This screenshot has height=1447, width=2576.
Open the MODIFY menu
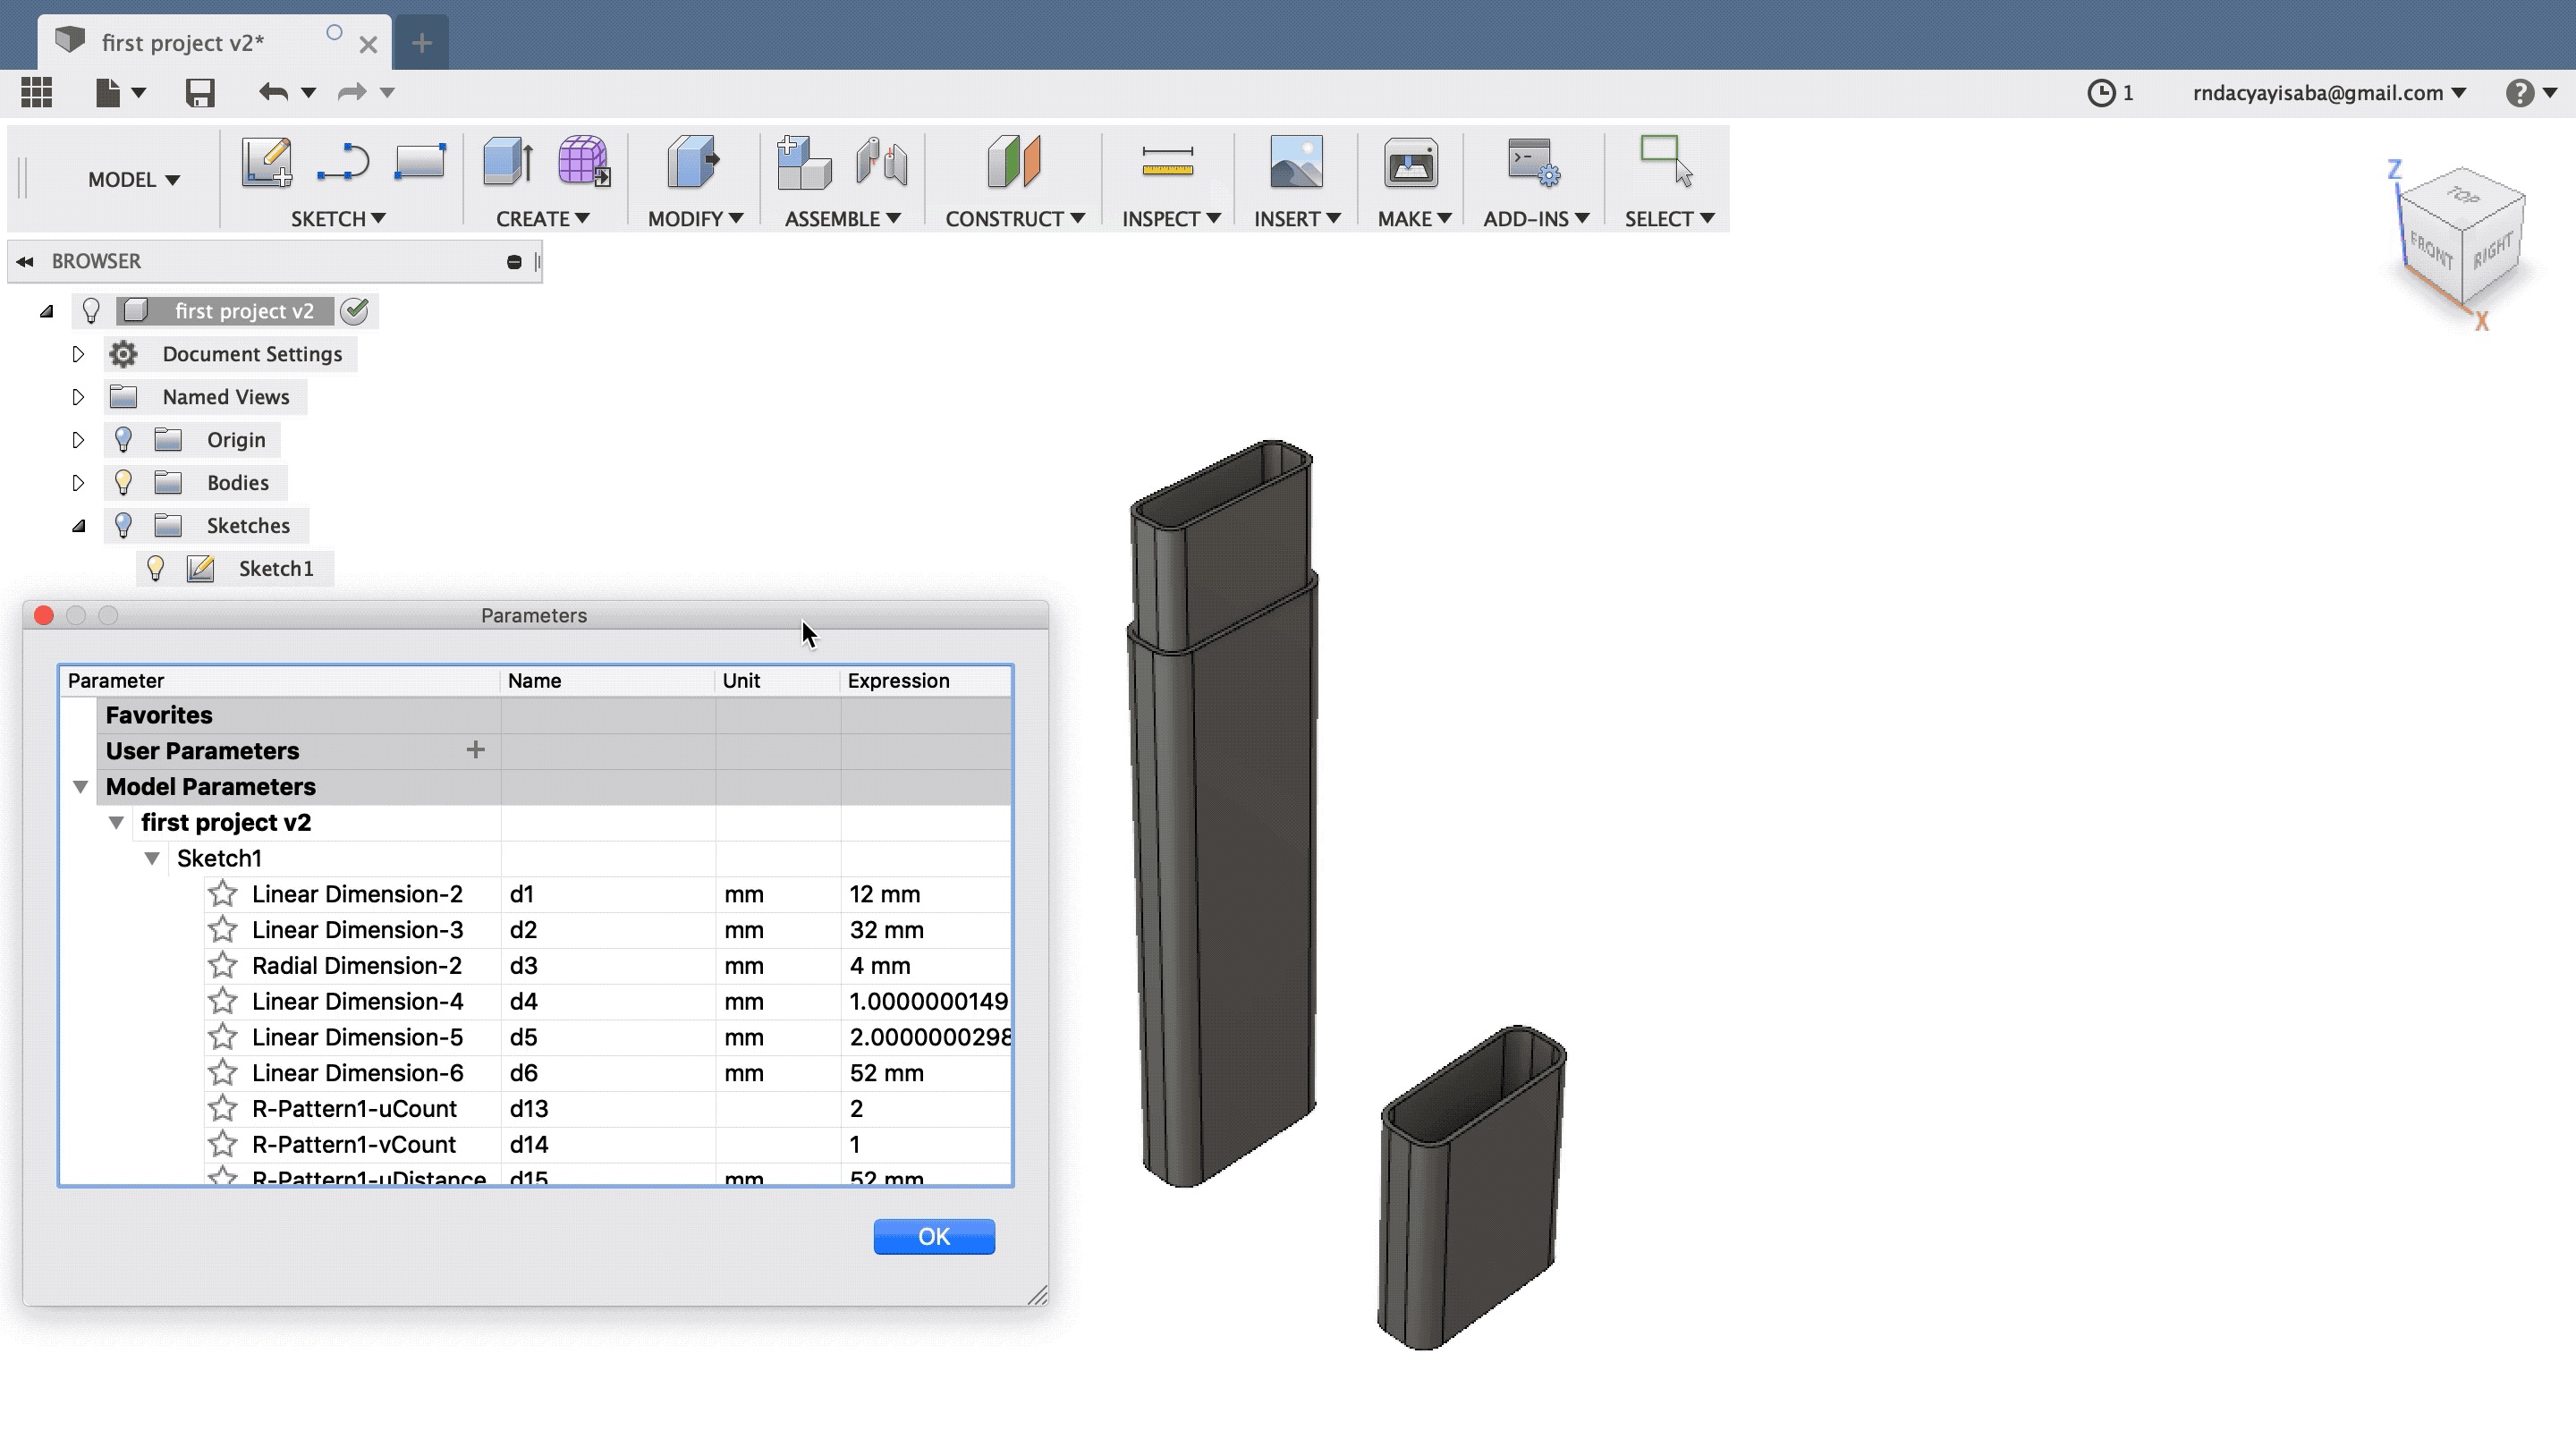coord(695,219)
